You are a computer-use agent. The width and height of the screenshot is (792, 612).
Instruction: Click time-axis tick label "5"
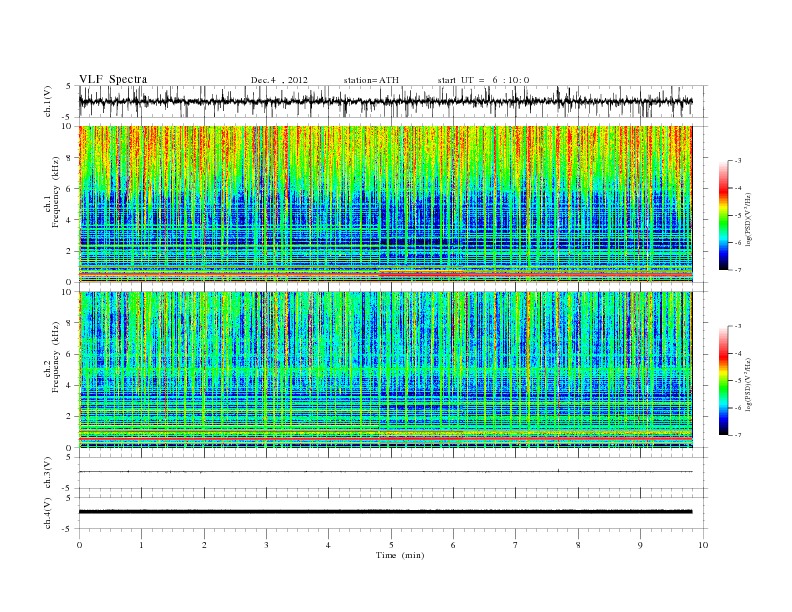[391, 545]
